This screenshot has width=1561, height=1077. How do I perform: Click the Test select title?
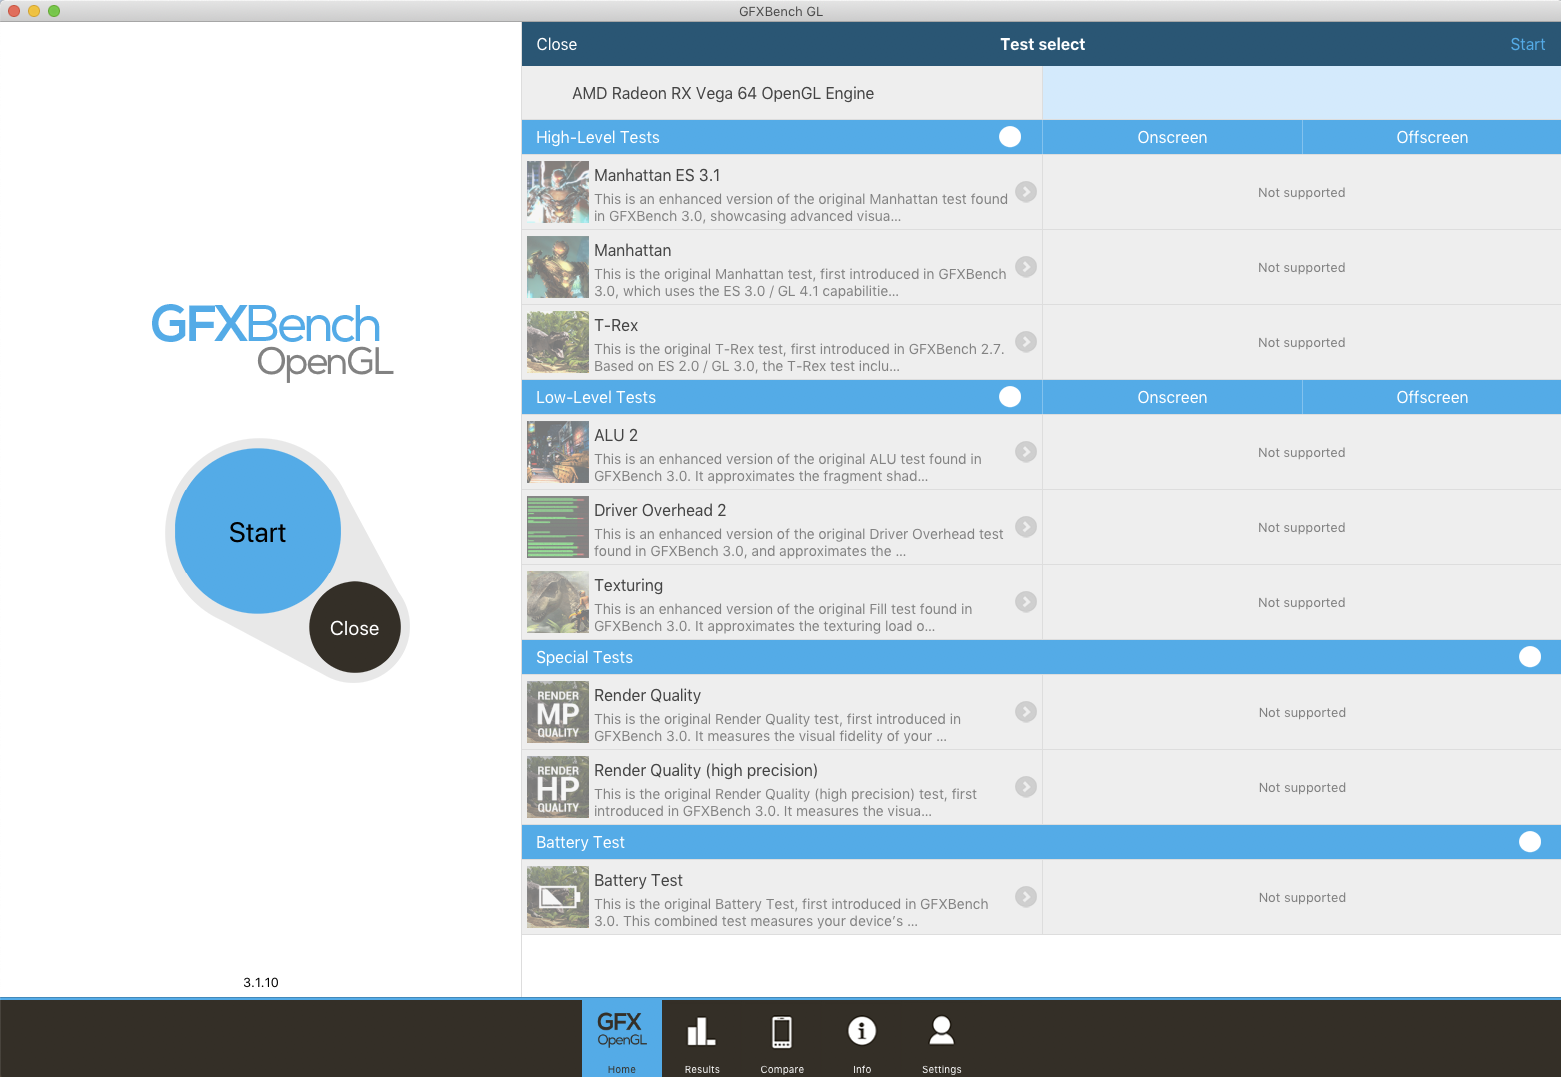1042,44
